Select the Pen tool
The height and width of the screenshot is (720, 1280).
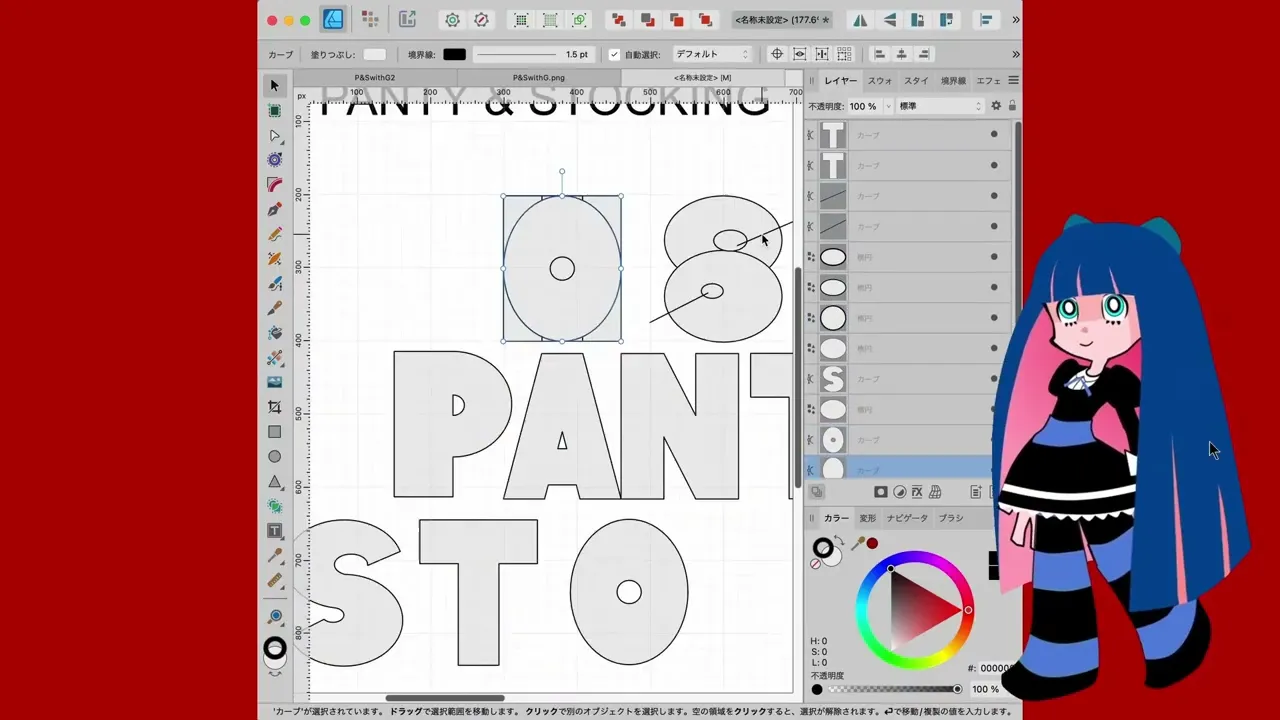pyautogui.click(x=274, y=209)
